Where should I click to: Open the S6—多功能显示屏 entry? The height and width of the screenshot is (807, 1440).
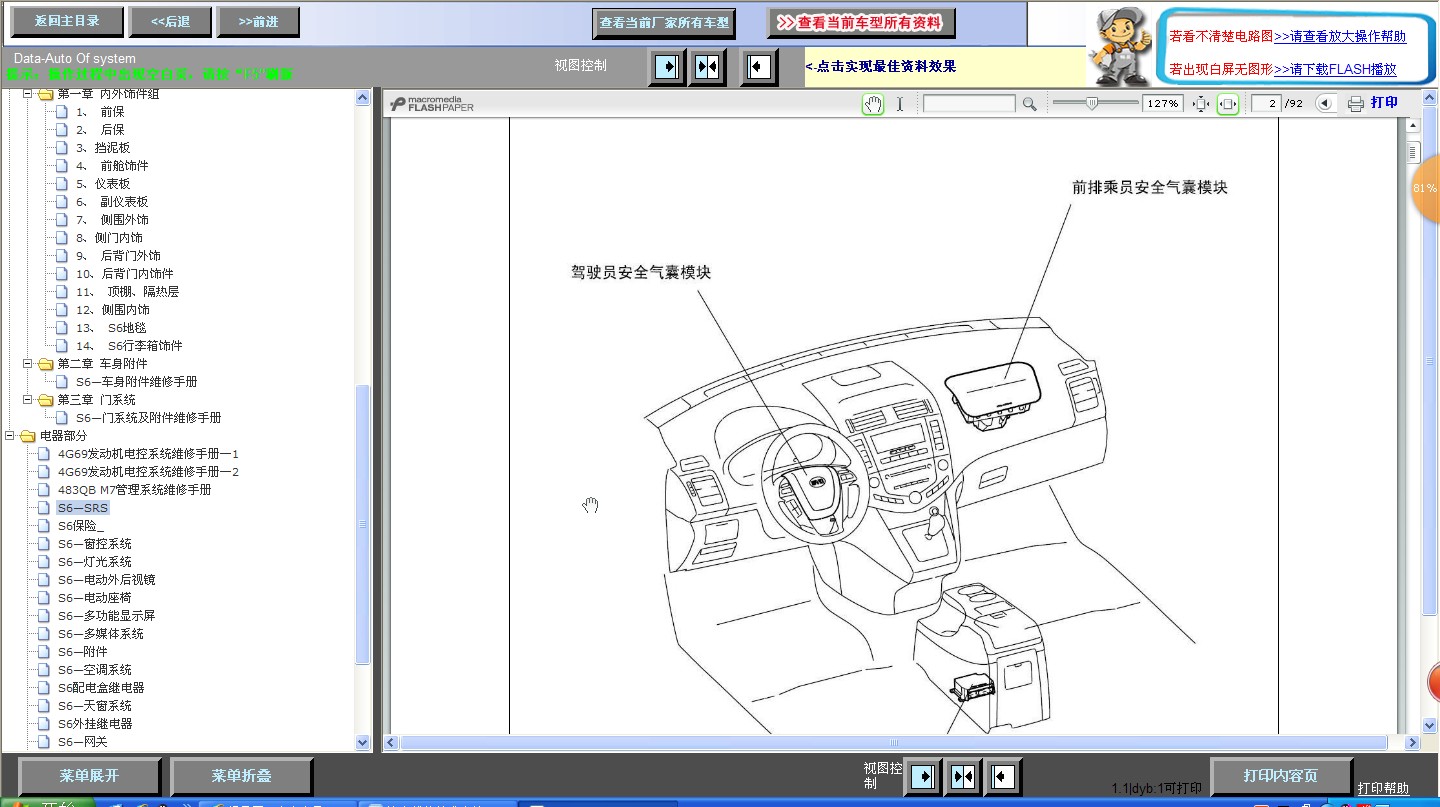pos(106,616)
